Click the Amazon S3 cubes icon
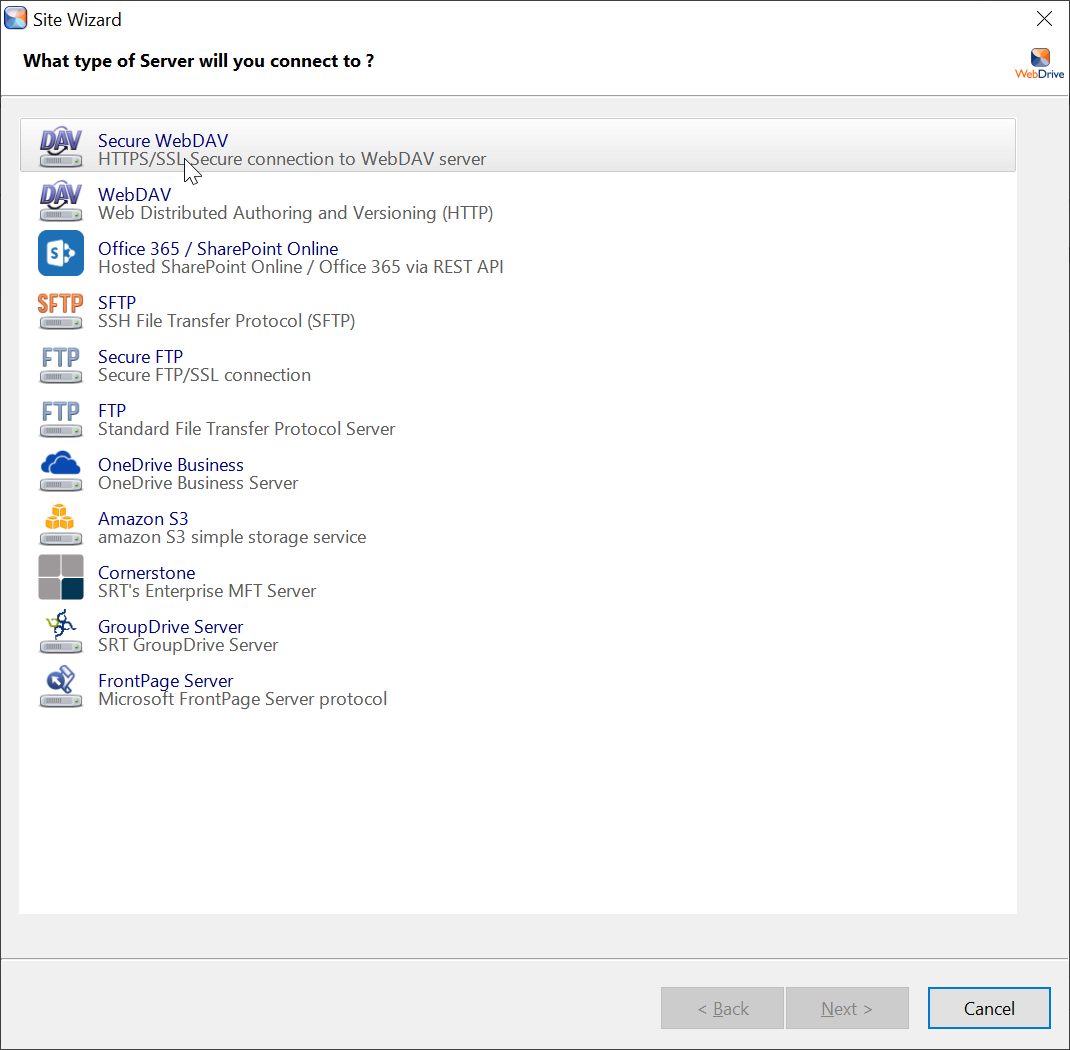Image resolution: width=1070 pixels, height=1050 pixels. point(61,524)
